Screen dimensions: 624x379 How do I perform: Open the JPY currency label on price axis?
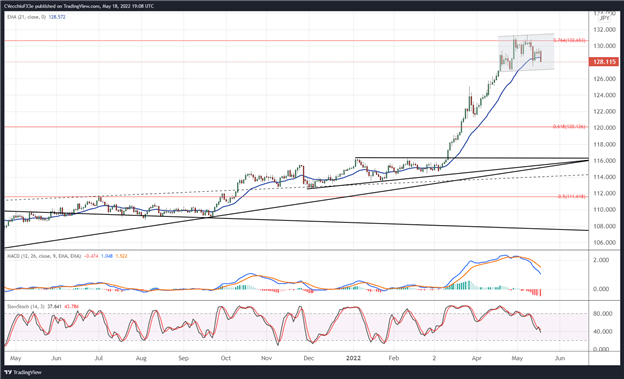coord(604,18)
